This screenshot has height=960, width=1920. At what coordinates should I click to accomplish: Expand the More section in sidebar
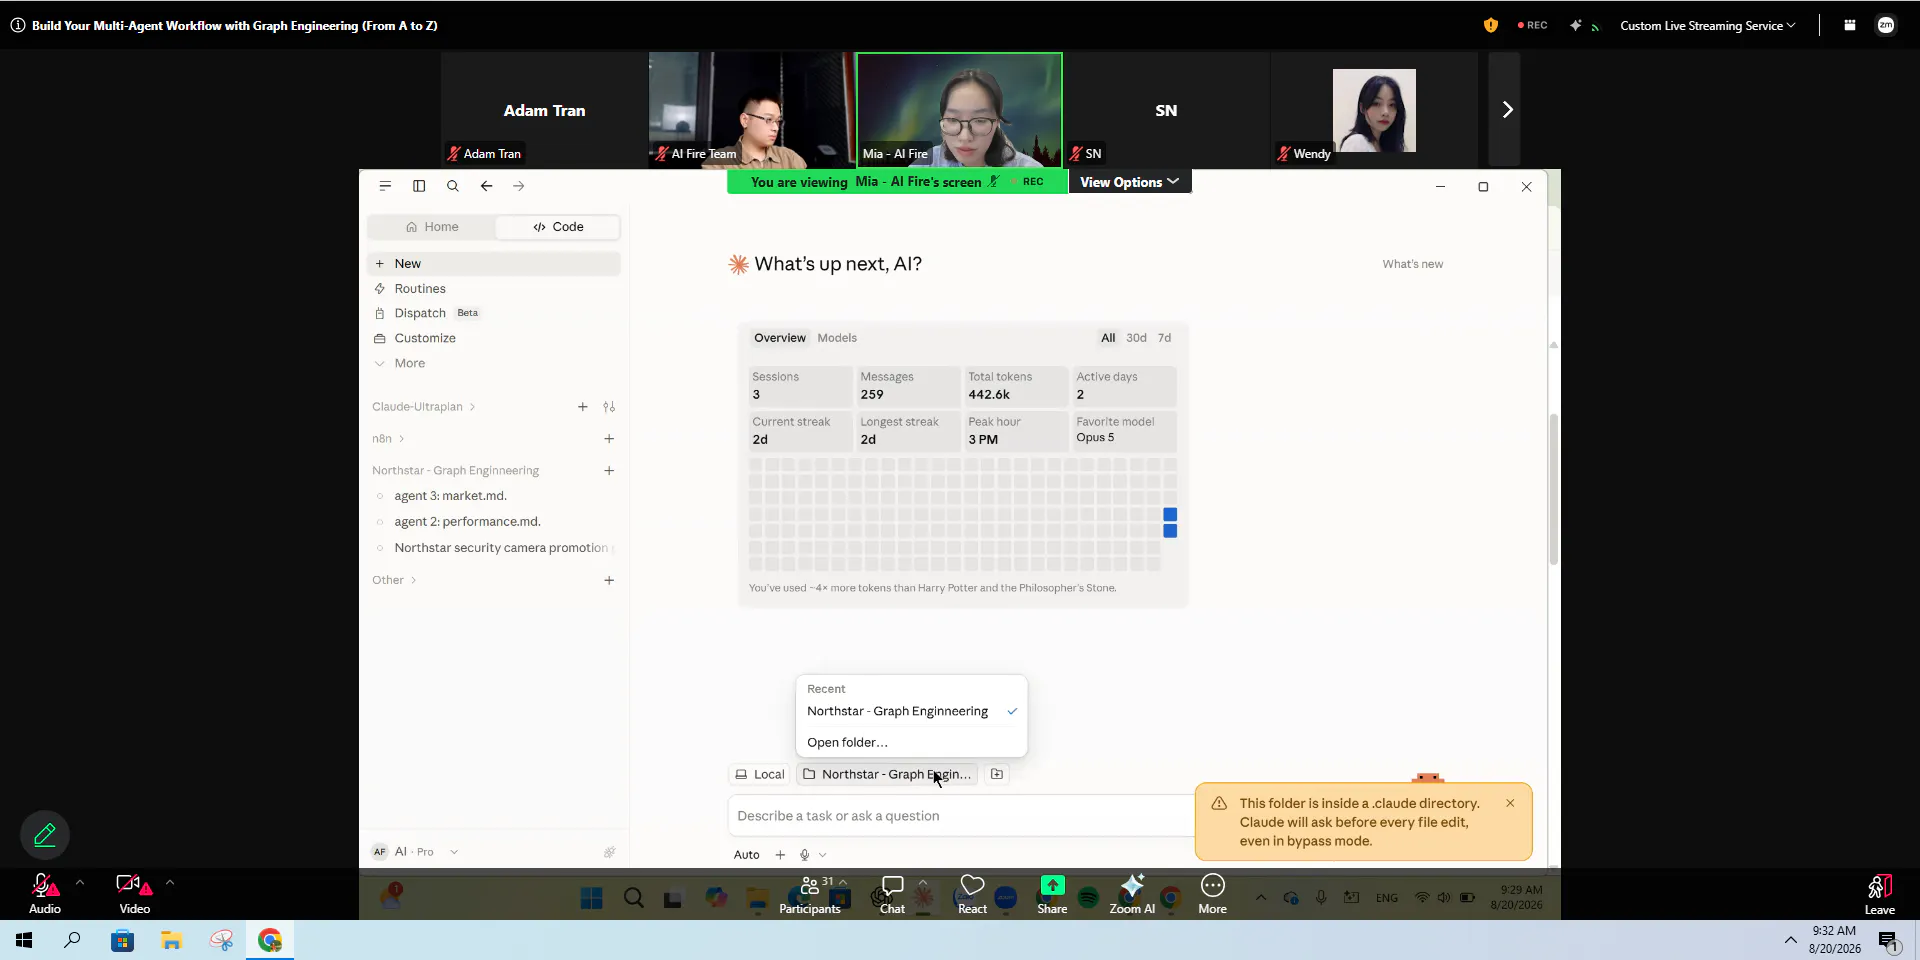click(x=494, y=363)
